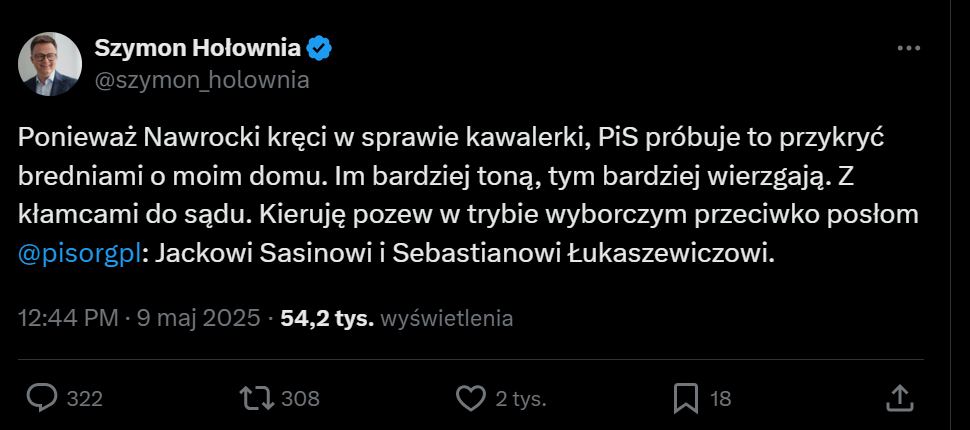Bookmark this tweet
The width and height of the screenshot is (970, 430).
[x=686, y=398]
